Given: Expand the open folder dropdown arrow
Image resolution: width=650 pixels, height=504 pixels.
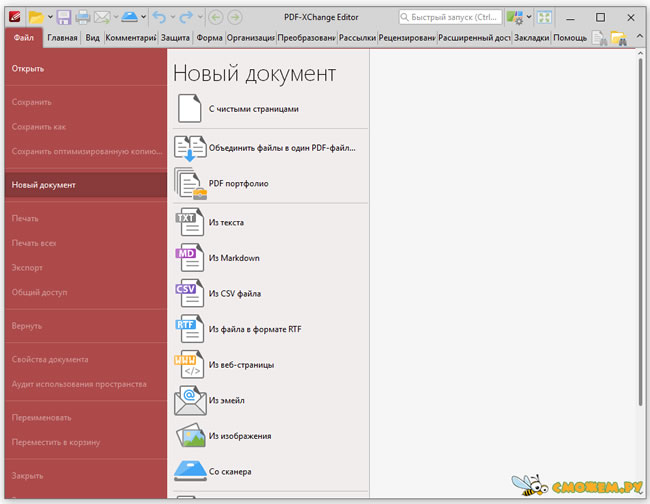Looking at the screenshot, I should click(x=49, y=18).
